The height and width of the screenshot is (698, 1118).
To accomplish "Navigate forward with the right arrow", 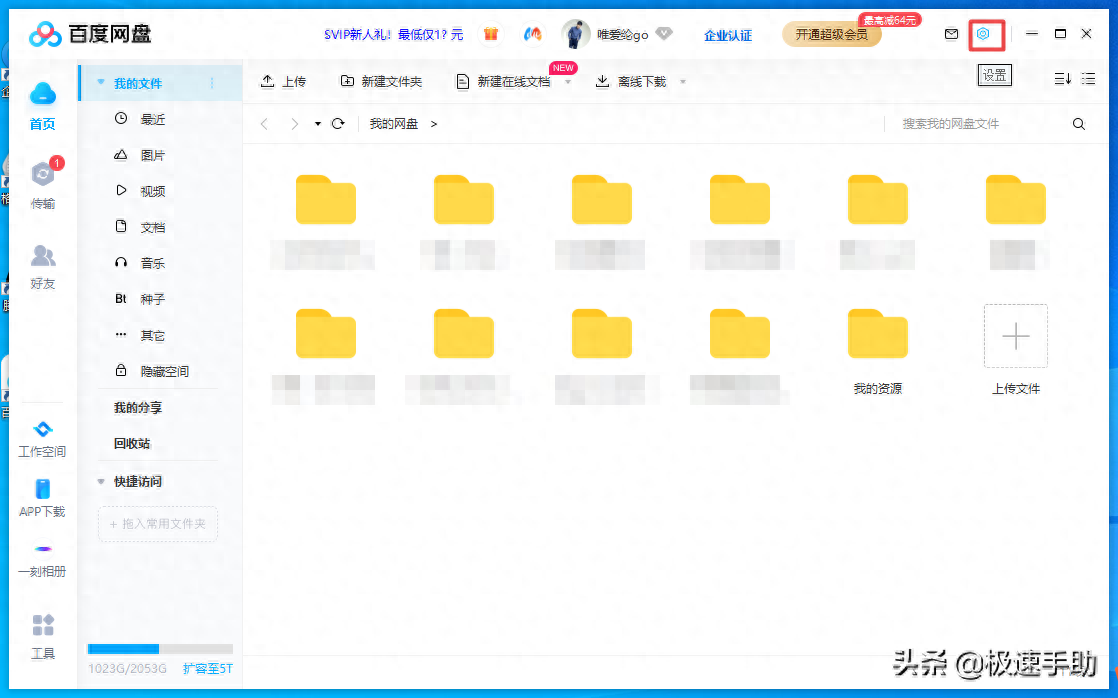I will pyautogui.click(x=294, y=123).
